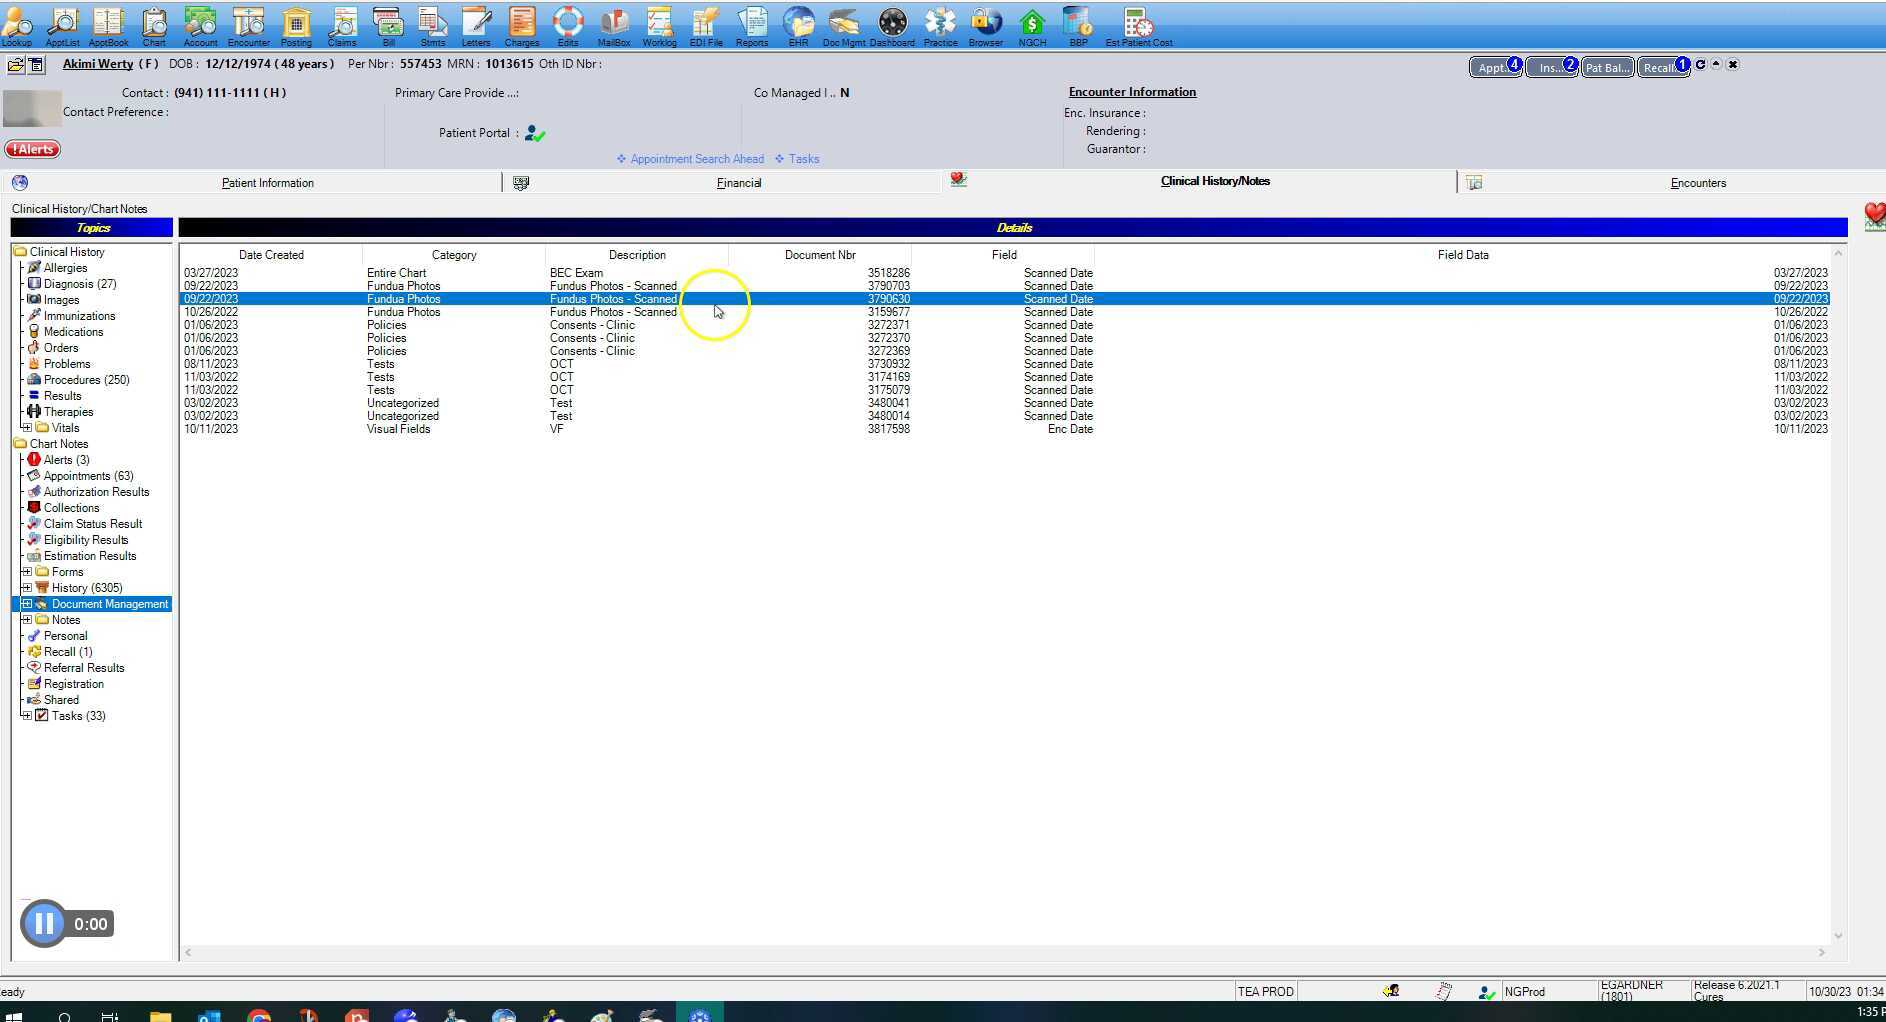Select the Worklog icon
1886x1022 pixels.
[659, 25]
